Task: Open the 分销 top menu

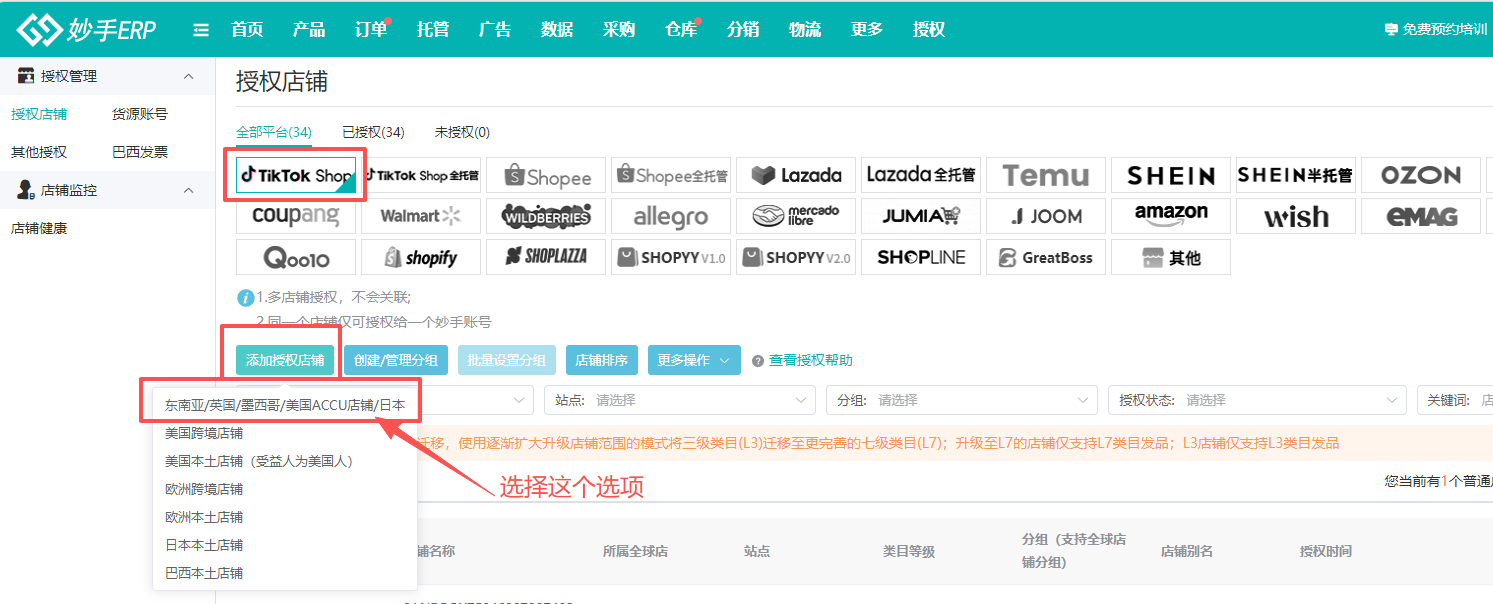Action: point(743,29)
